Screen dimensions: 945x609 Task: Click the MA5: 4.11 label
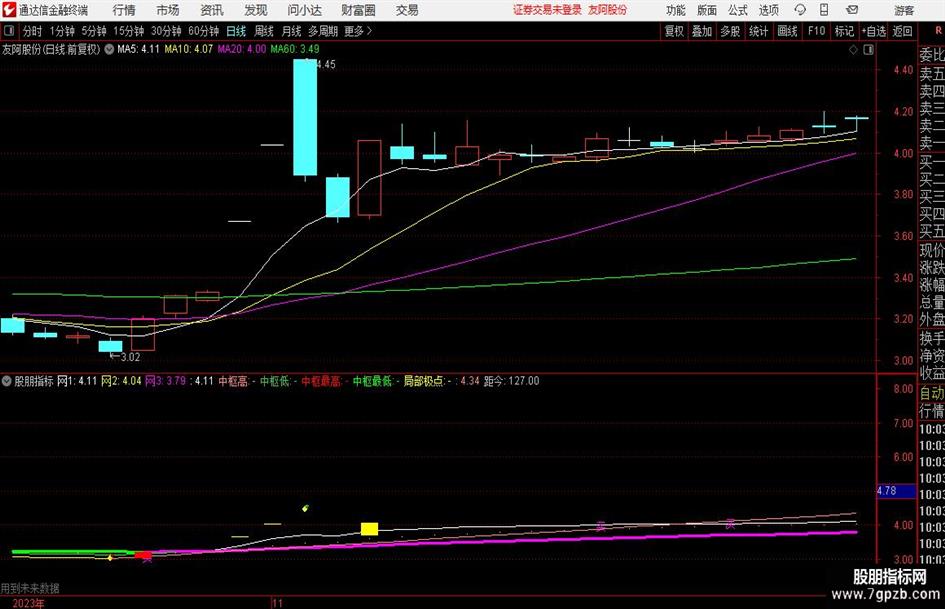[x=139, y=49]
